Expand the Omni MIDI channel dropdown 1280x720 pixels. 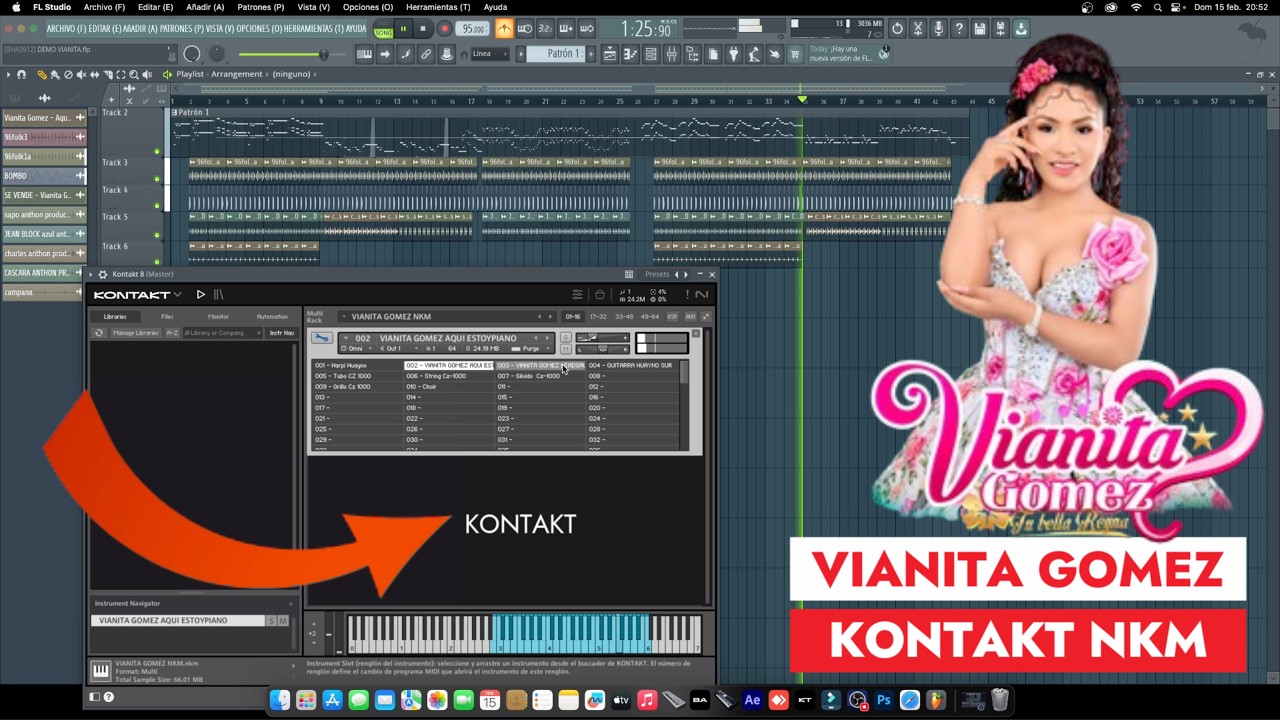pos(356,349)
